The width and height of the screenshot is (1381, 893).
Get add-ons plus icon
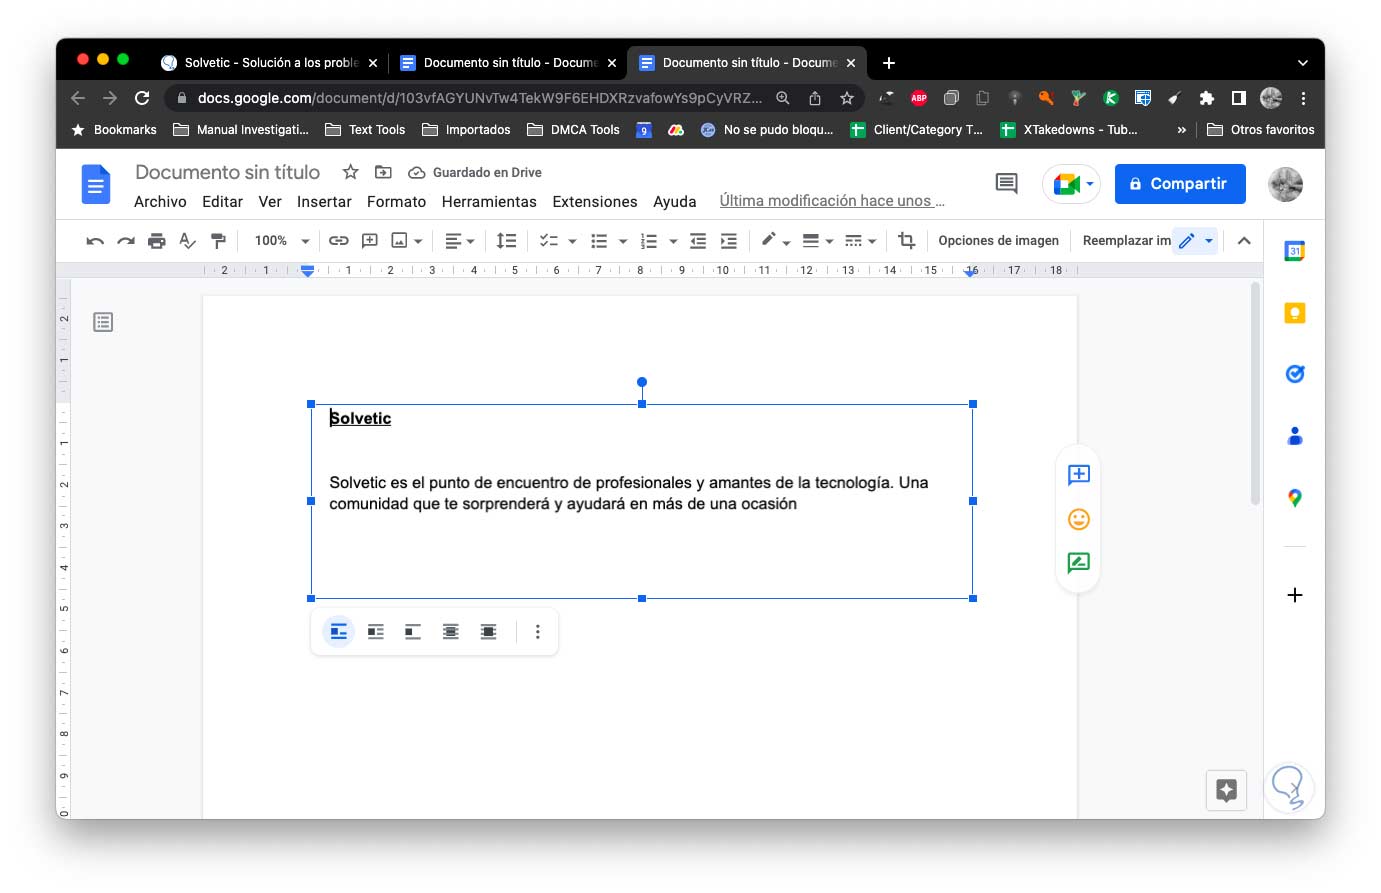pos(1294,595)
